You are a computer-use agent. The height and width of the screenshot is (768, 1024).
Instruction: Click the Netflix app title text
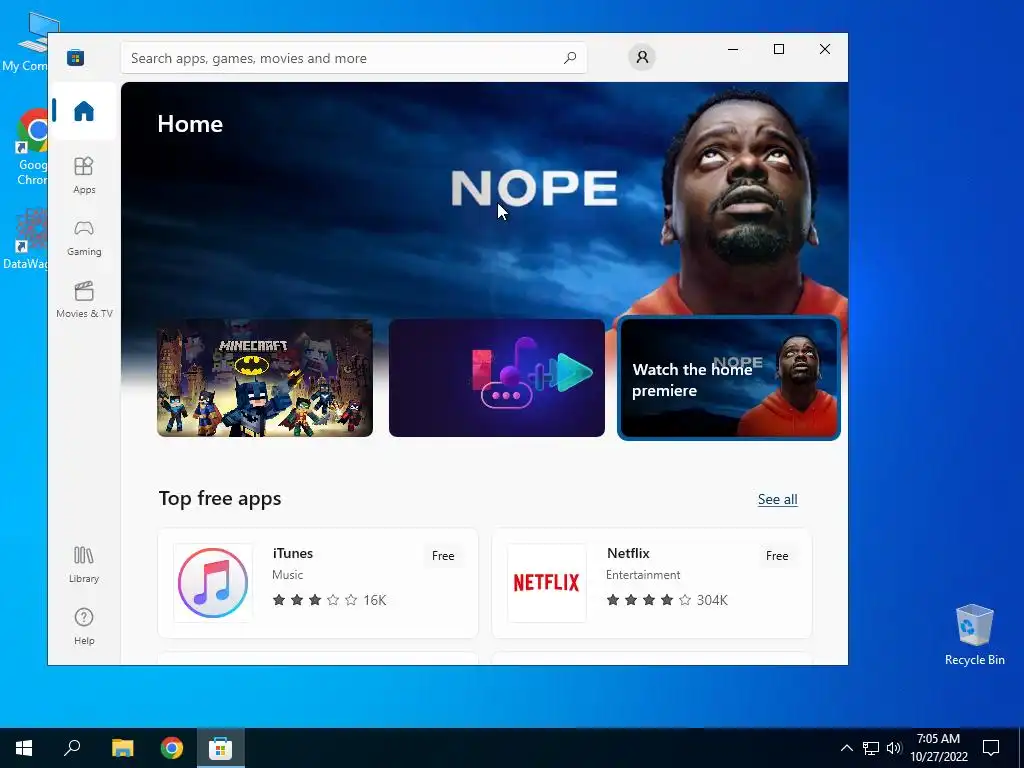click(x=628, y=553)
